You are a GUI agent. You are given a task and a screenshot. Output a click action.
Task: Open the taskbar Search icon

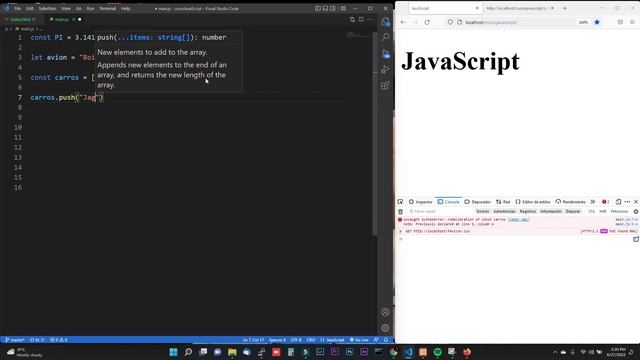188,352
